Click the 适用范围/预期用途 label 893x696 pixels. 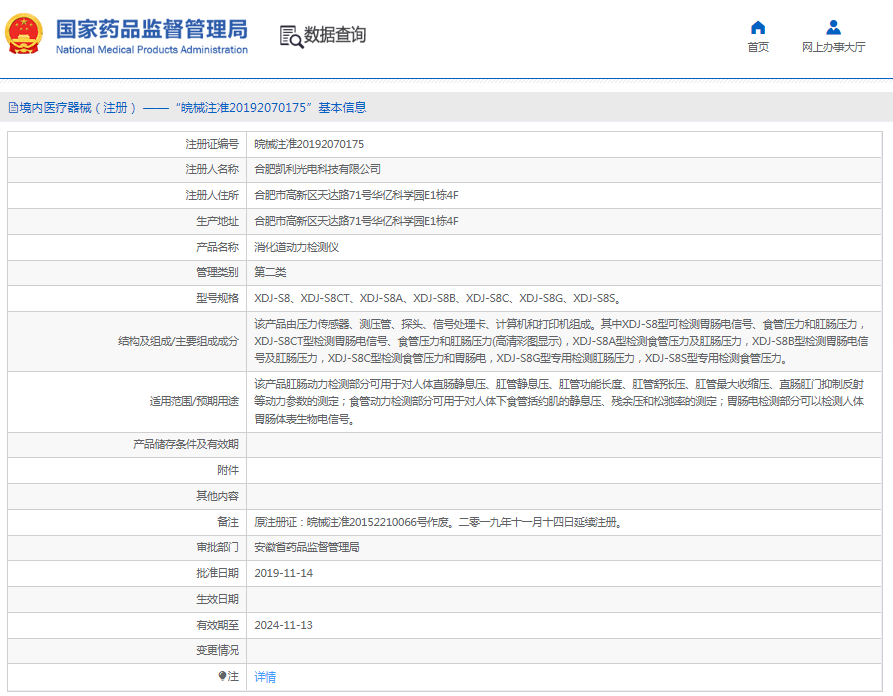click(x=194, y=402)
